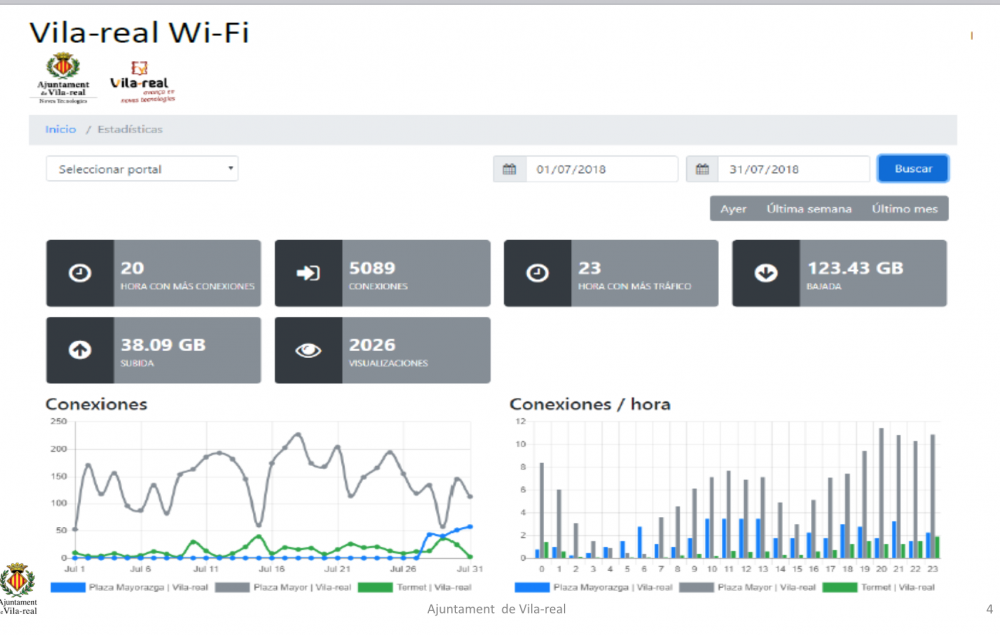Click the eye icon on Visualizaciones card
The height and width of the screenshot is (635, 1000).
click(x=308, y=350)
